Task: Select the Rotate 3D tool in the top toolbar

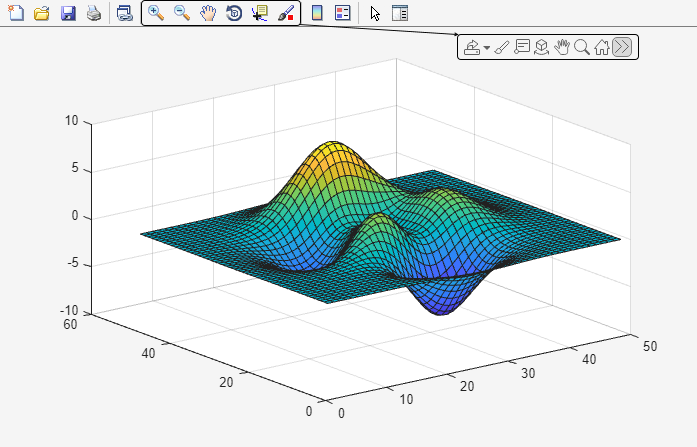Action: pyautogui.click(x=234, y=14)
